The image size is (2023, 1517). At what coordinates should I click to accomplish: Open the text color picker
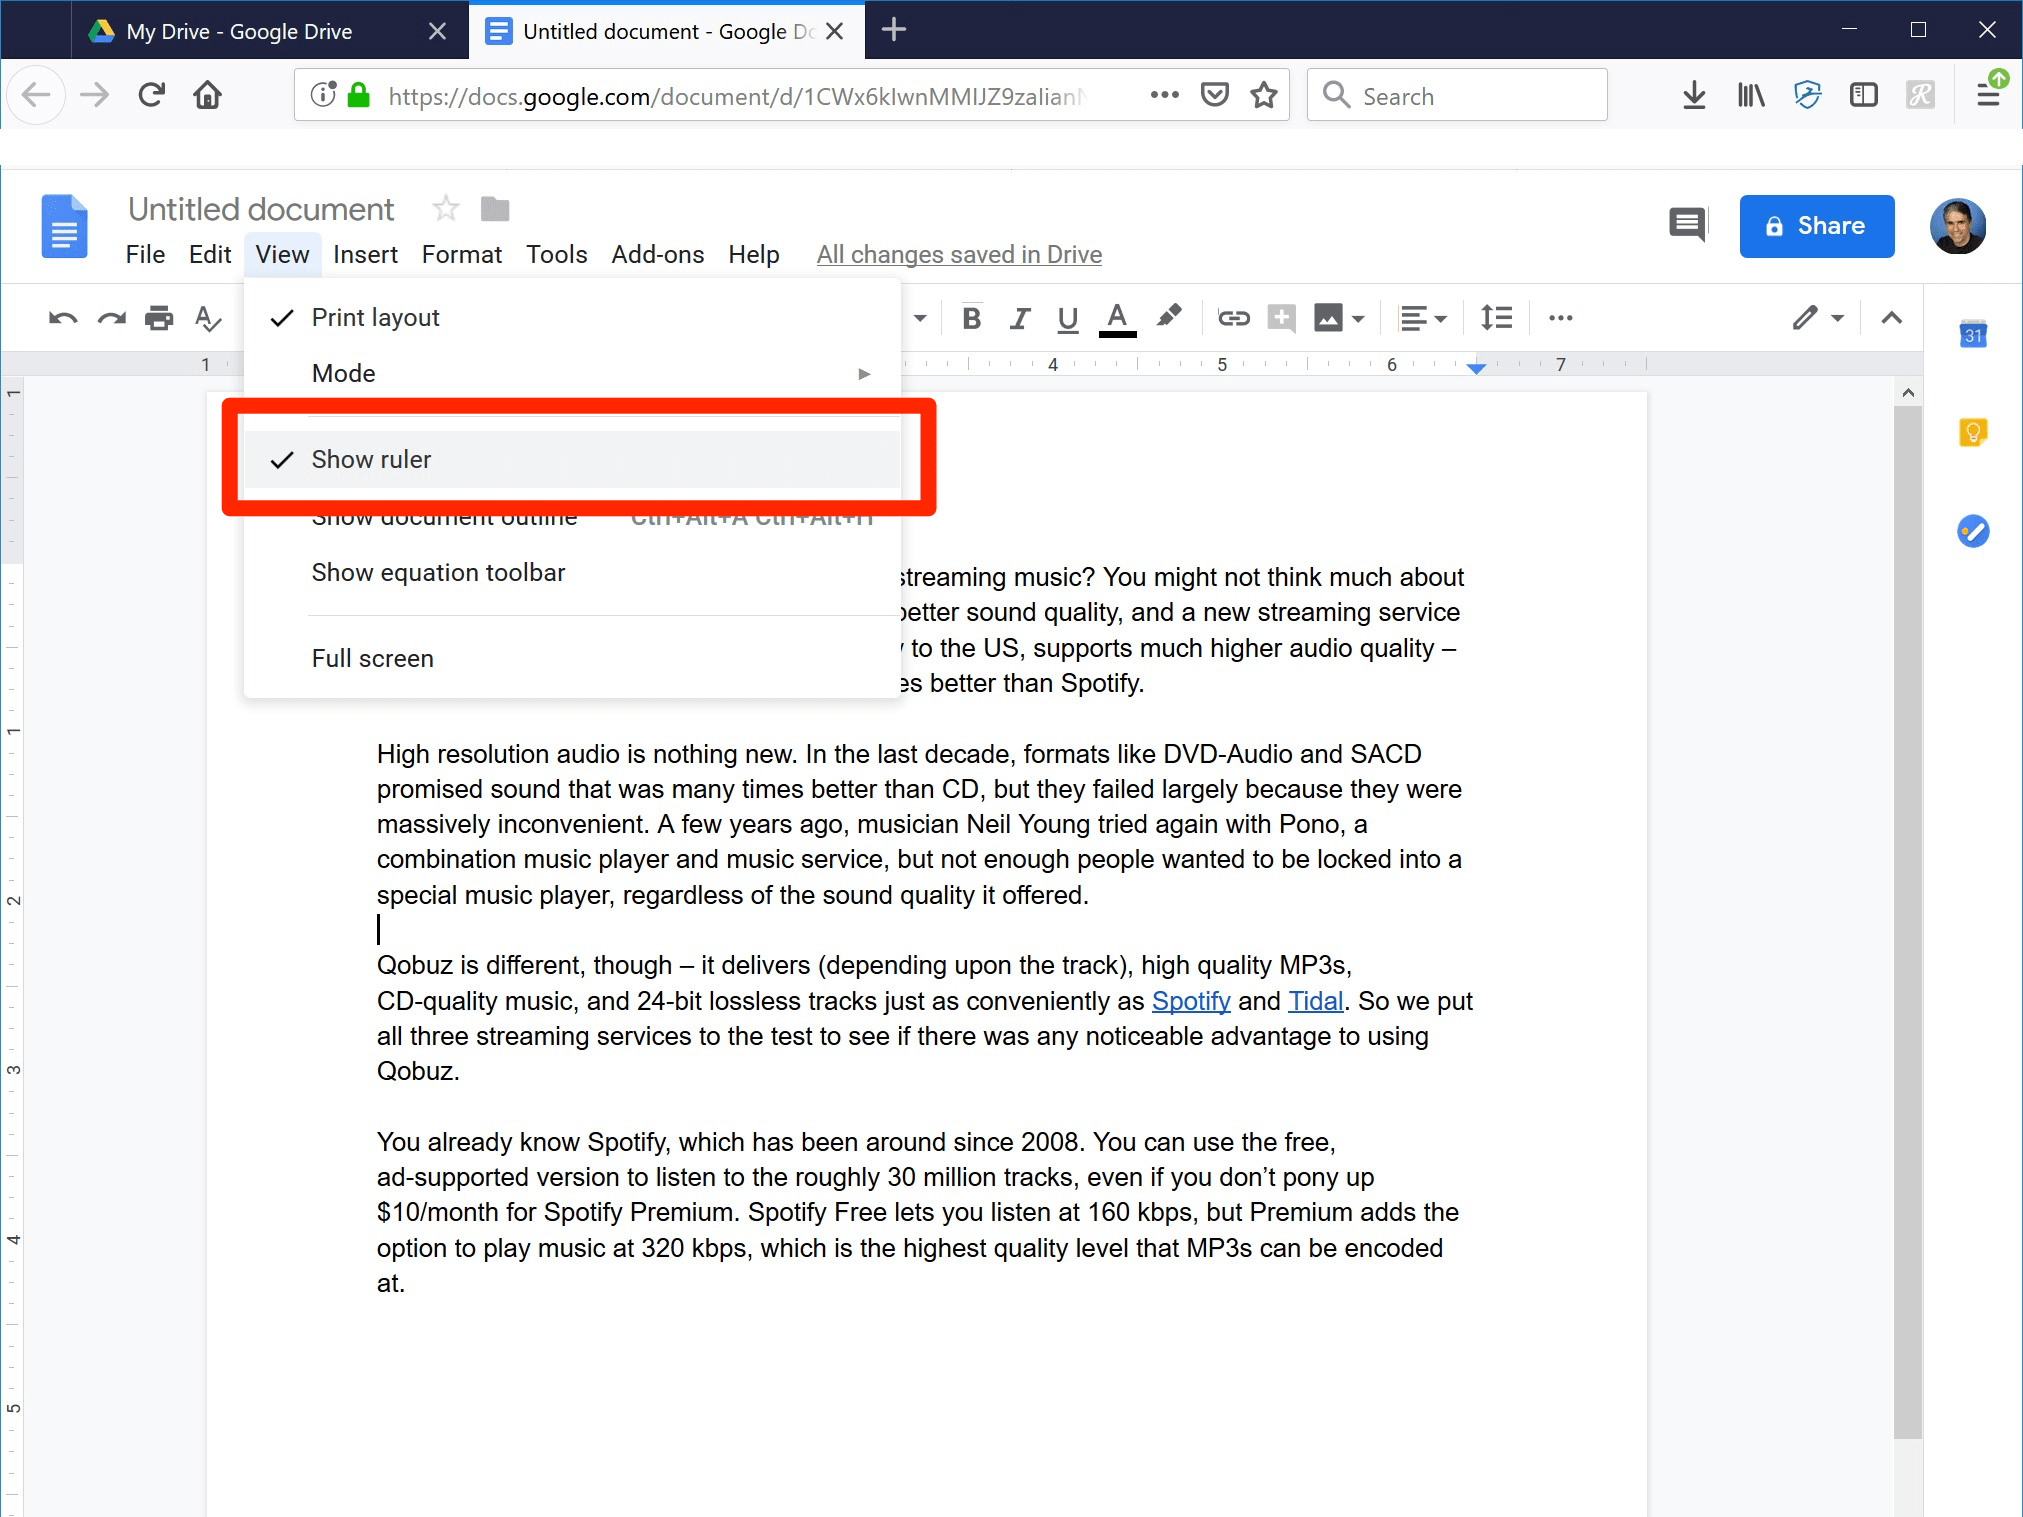1117,319
